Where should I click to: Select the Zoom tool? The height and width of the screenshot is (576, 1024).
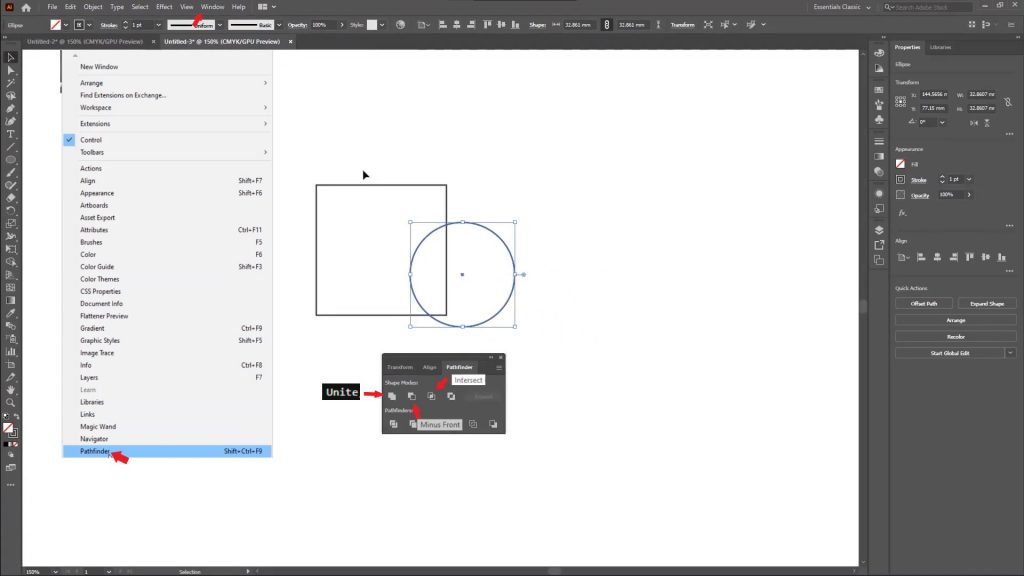pyautogui.click(x=10, y=402)
